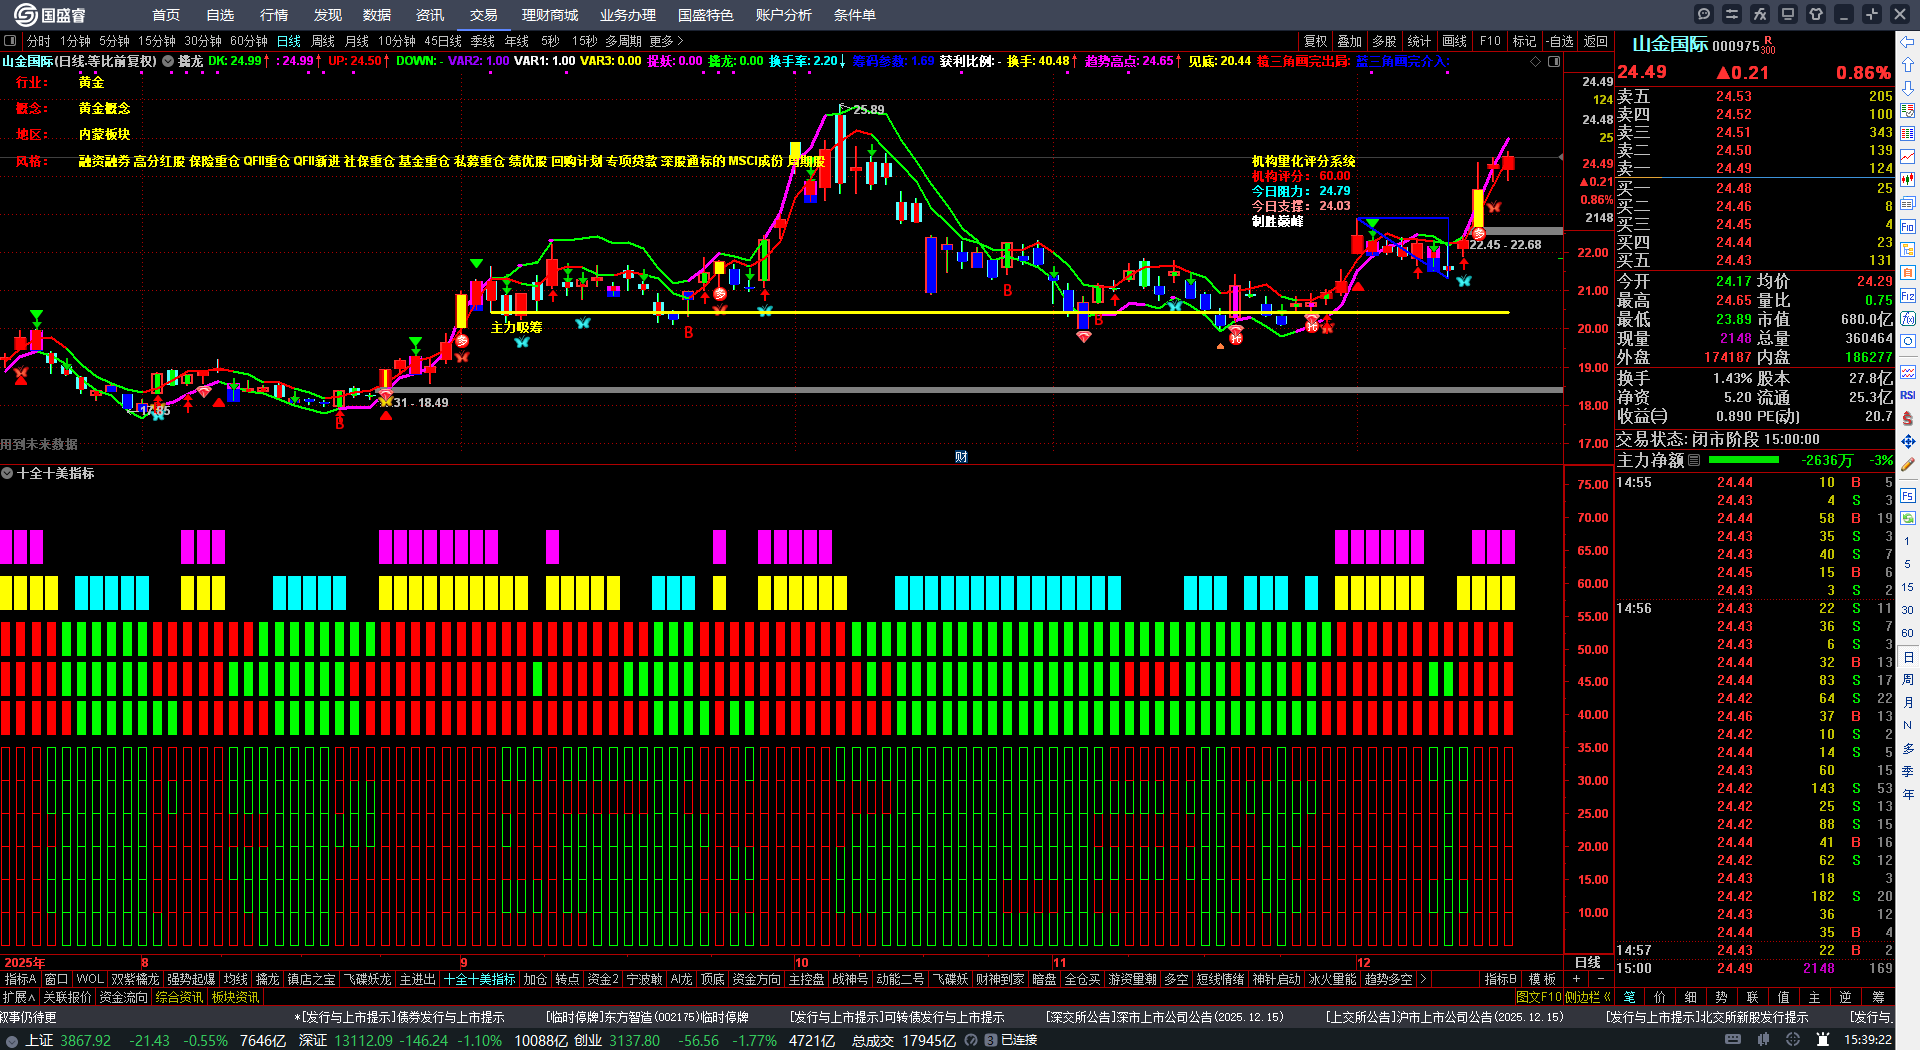Open the 多股 multi-stock option
The height and width of the screenshot is (1050, 1920).
coord(1384,41)
